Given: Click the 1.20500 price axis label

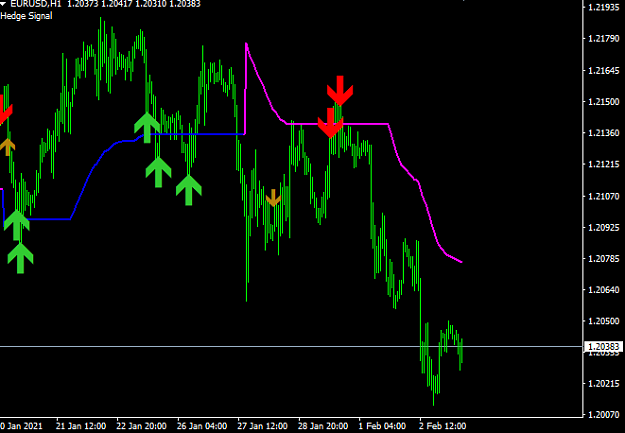Looking at the screenshot, I should (x=604, y=321).
